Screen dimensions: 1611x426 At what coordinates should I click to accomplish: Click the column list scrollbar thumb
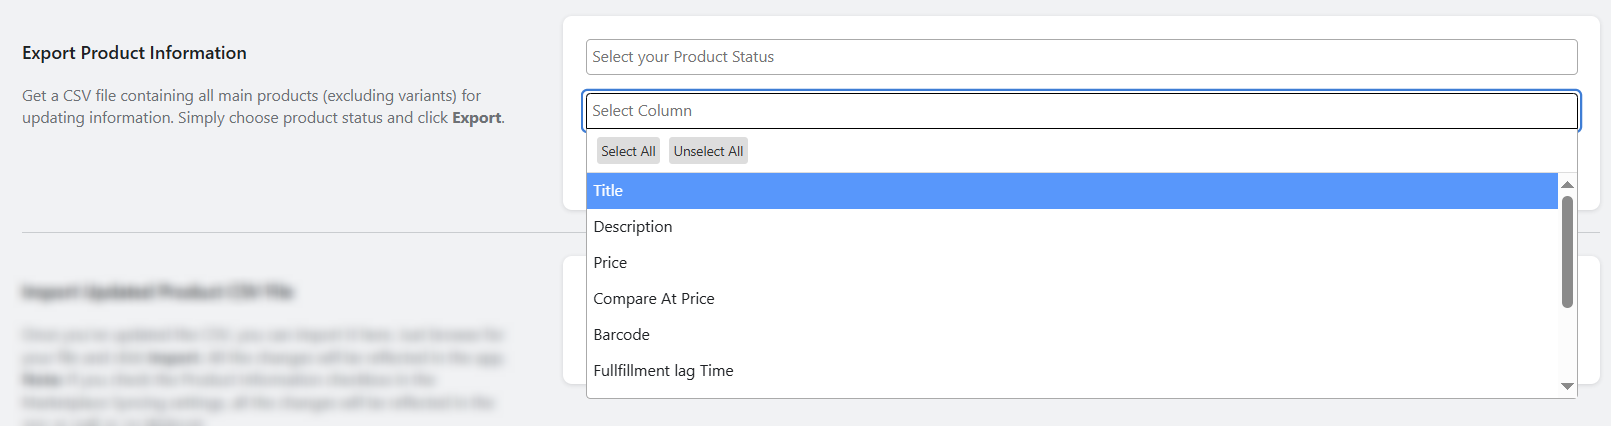pos(1567,252)
